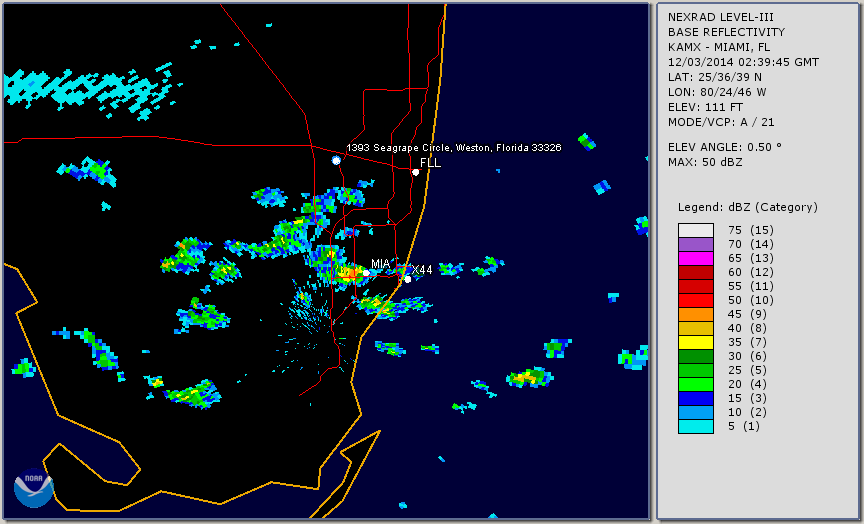Click the 'KAMX - MIAMI, FL' station text
Screen dimensions: 864x524
point(719,47)
